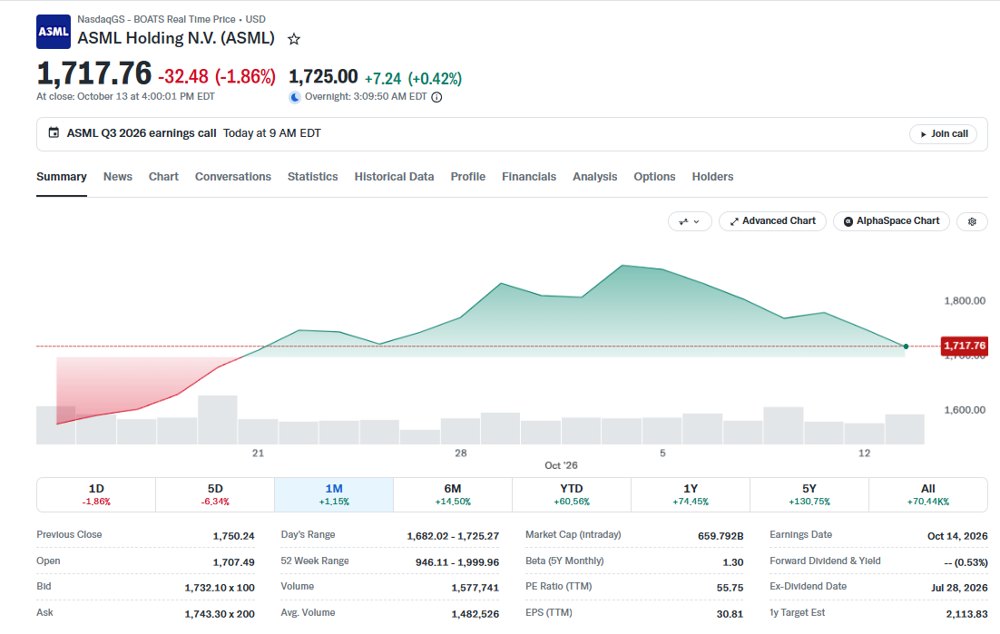Screen dimensions: 1000x634
Task: Click the overnight price 1,725.00
Action: click(x=323, y=77)
